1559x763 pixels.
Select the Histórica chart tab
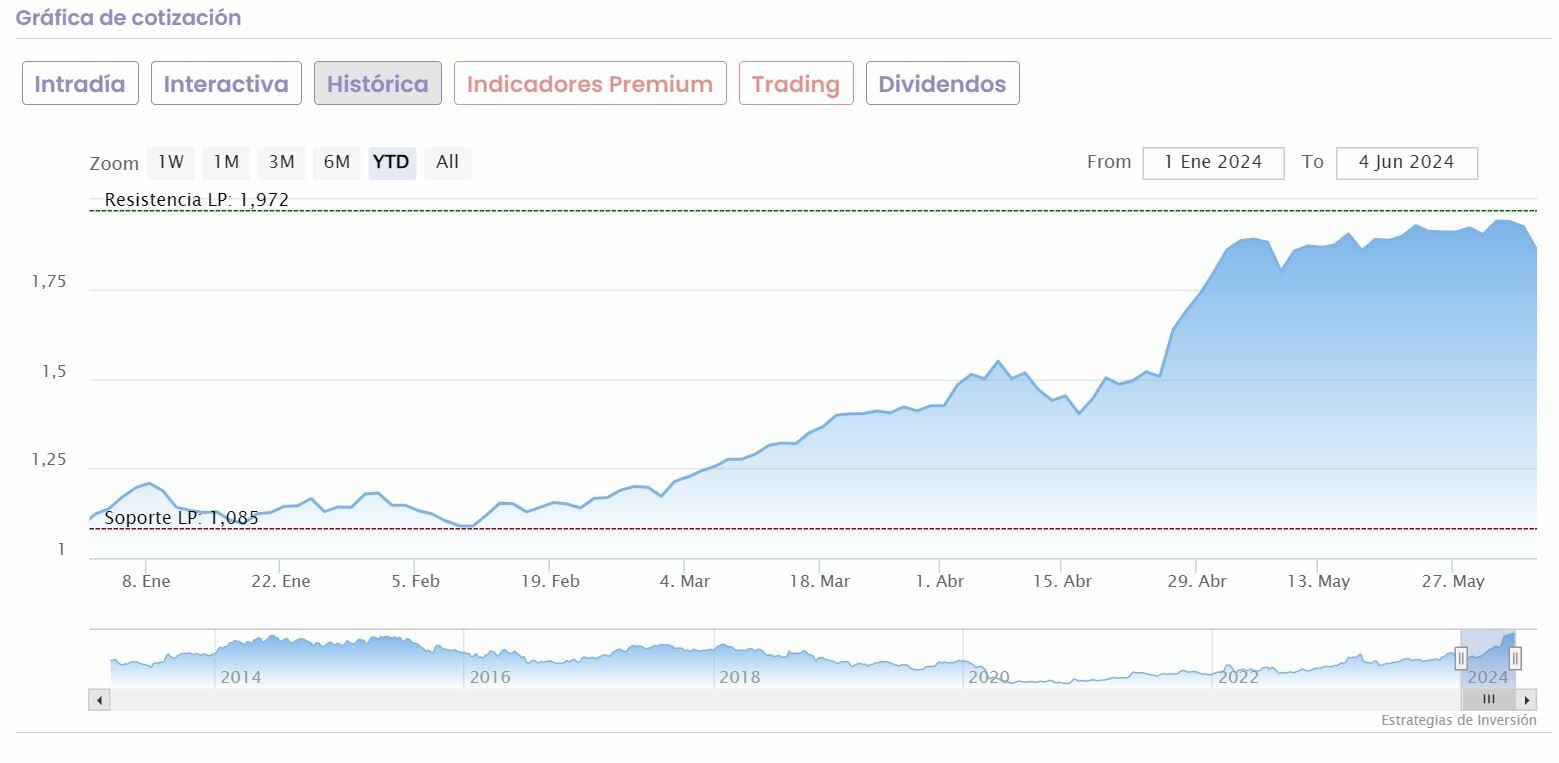tap(378, 84)
